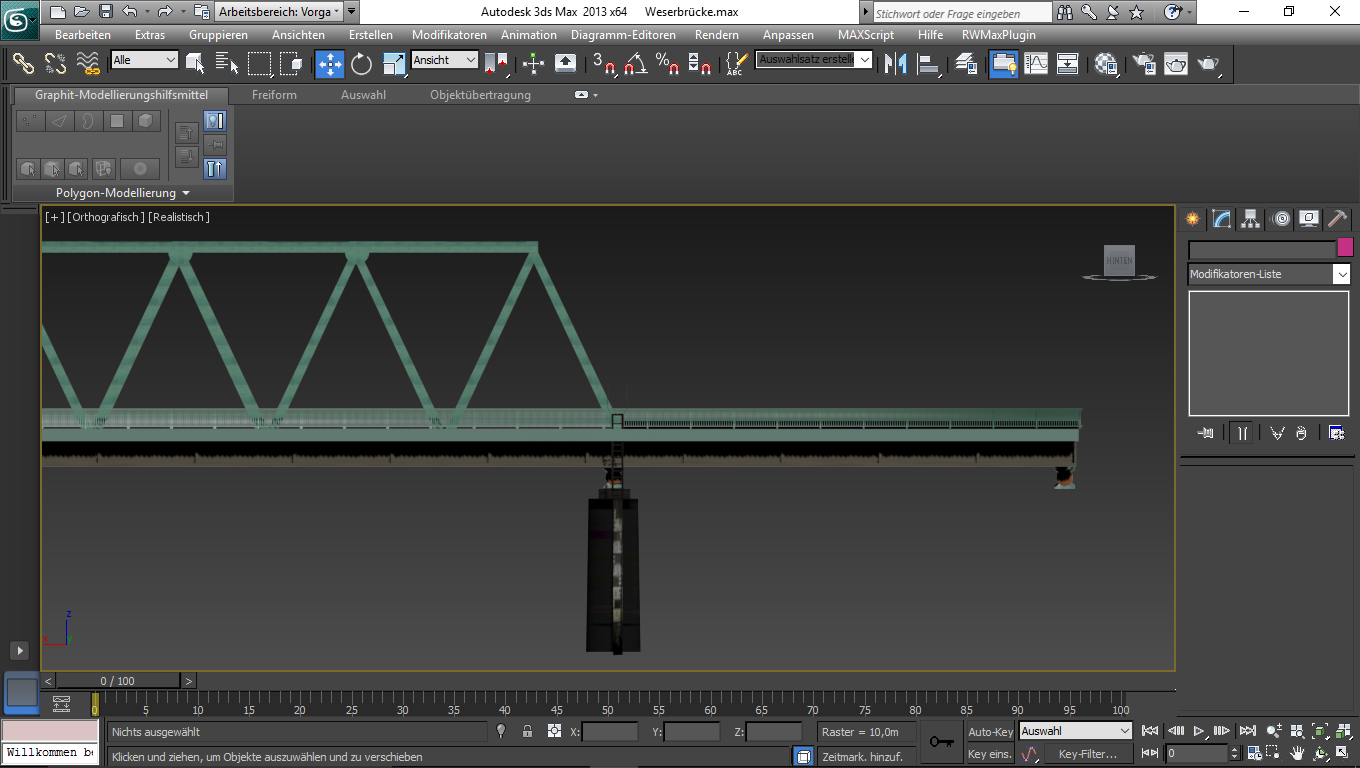This screenshot has width=1360, height=768.
Task: Open the Rendern menu
Action: [x=716, y=35]
